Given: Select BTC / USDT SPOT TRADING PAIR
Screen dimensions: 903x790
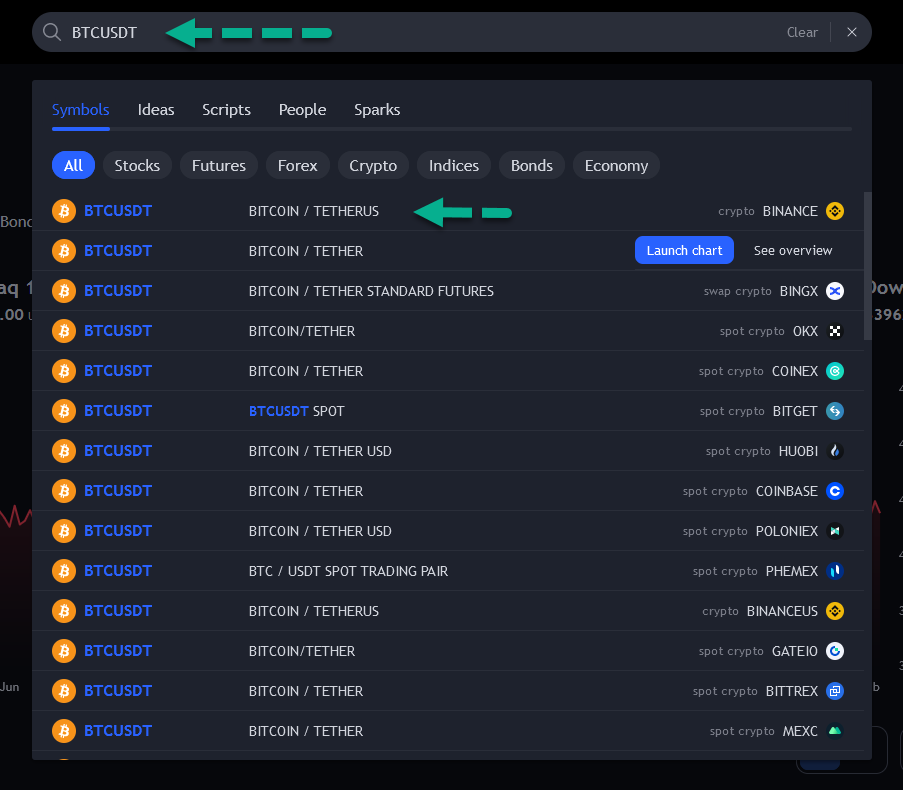Looking at the screenshot, I should 348,571.
